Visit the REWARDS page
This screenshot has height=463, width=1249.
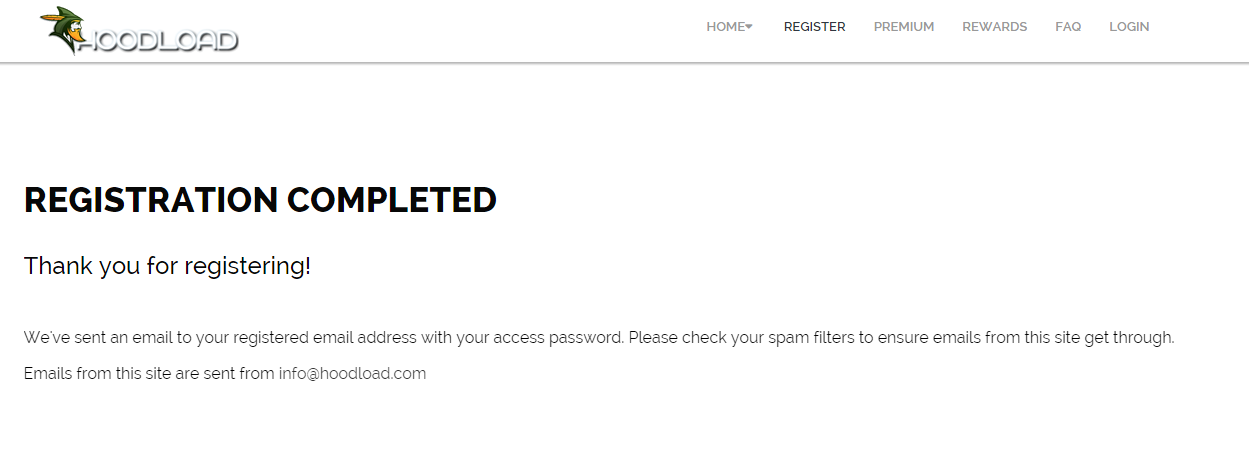pos(994,27)
